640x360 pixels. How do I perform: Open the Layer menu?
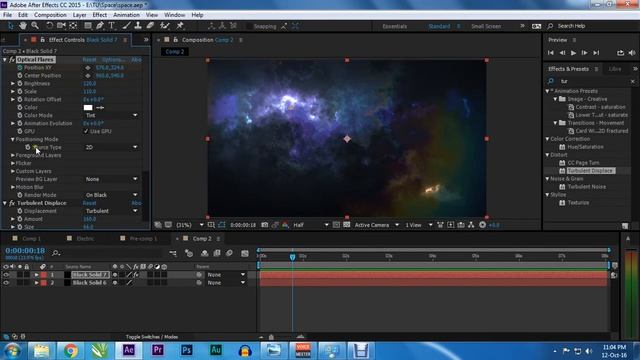click(x=80, y=15)
